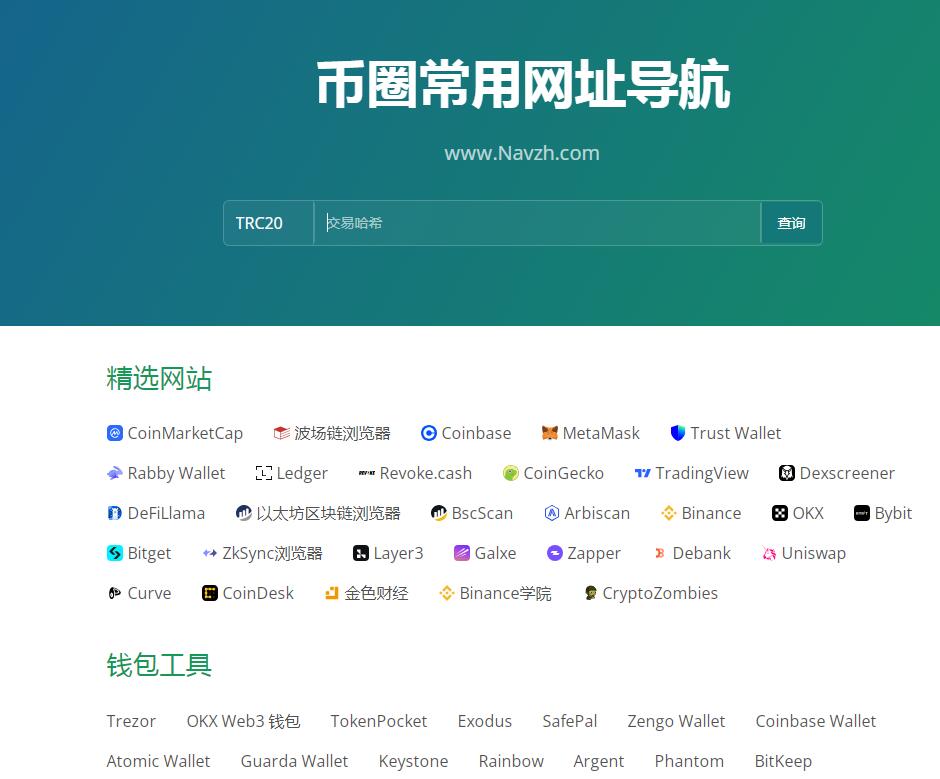Click the CoinMarketCap logo icon
This screenshot has height=779, width=940.
tap(114, 433)
